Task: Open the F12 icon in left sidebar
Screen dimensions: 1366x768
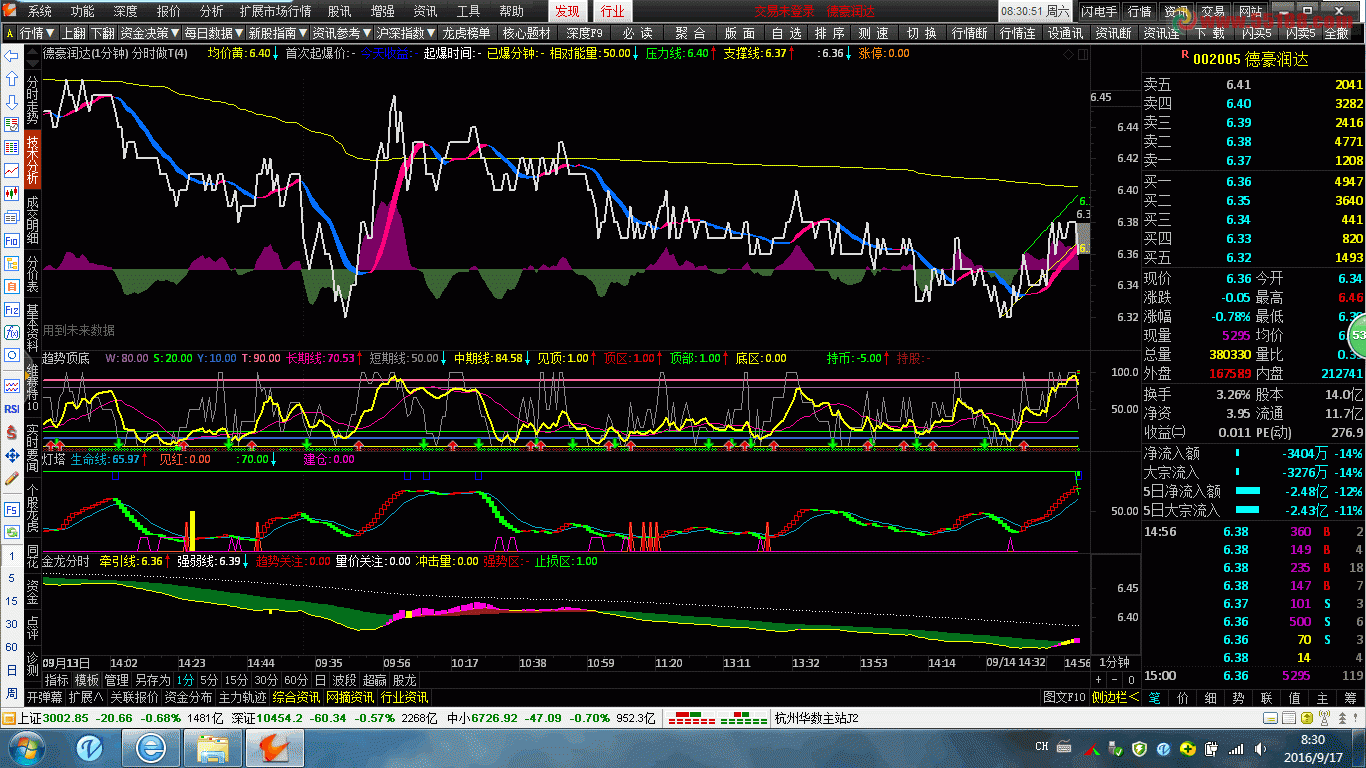Action: pos(11,310)
